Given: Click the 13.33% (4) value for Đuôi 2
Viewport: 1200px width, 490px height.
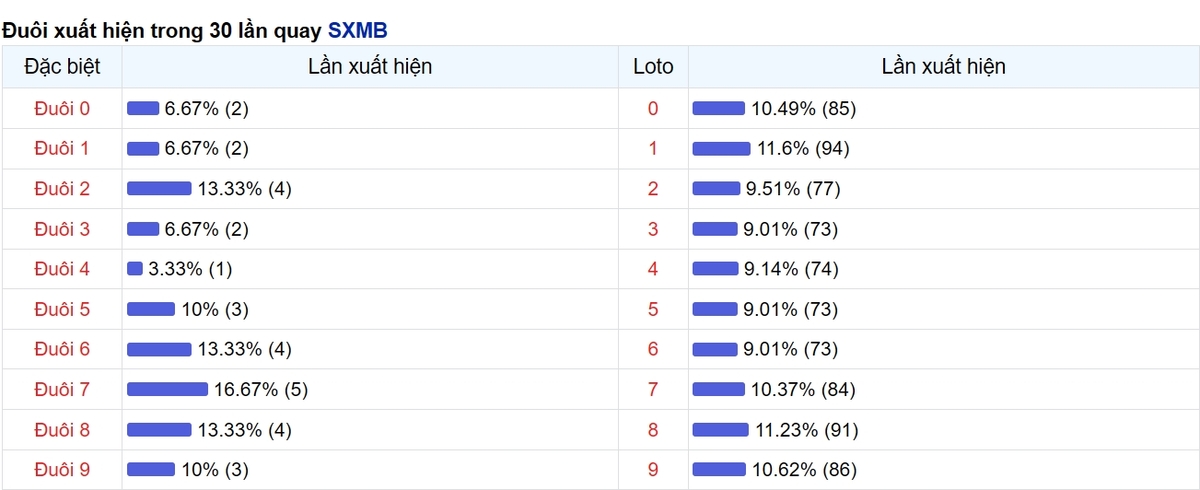Looking at the screenshot, I should pos(245,188).
